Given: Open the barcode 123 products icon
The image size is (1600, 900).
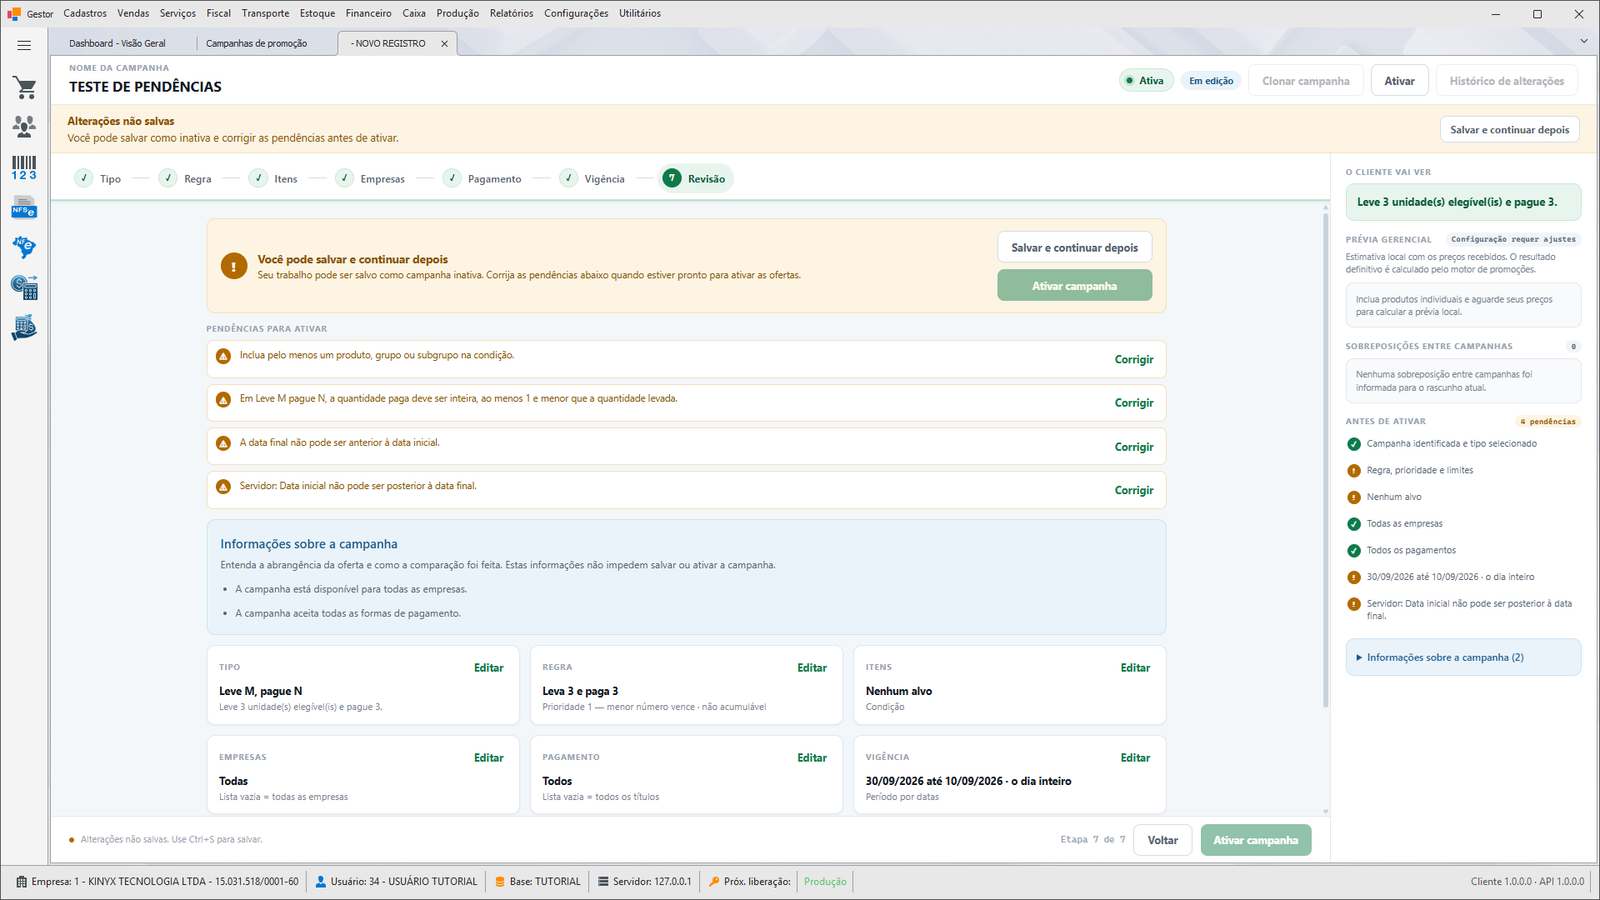Looking at the screenshot, I should [24, 167].
